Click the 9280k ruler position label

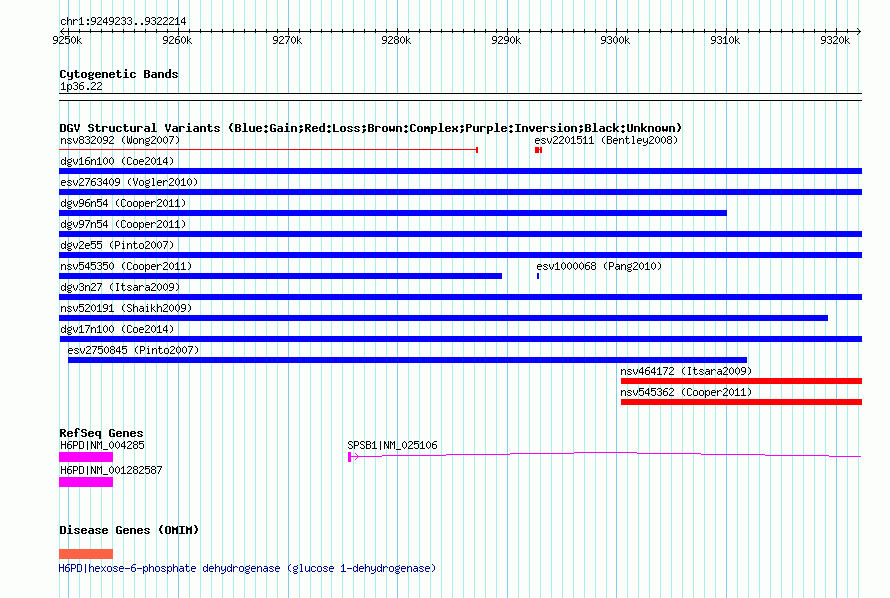tap(396, 40)
